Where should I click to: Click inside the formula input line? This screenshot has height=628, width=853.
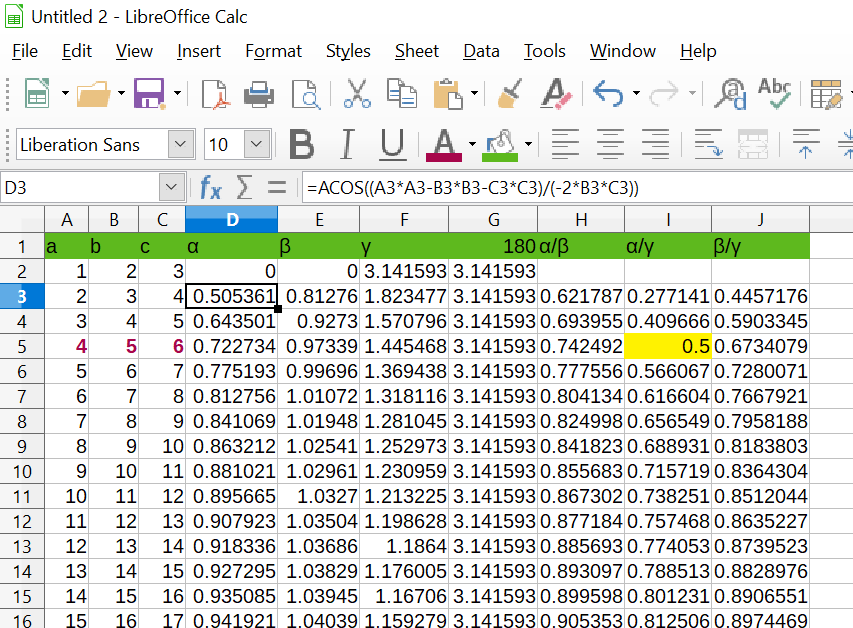point(577,188)
